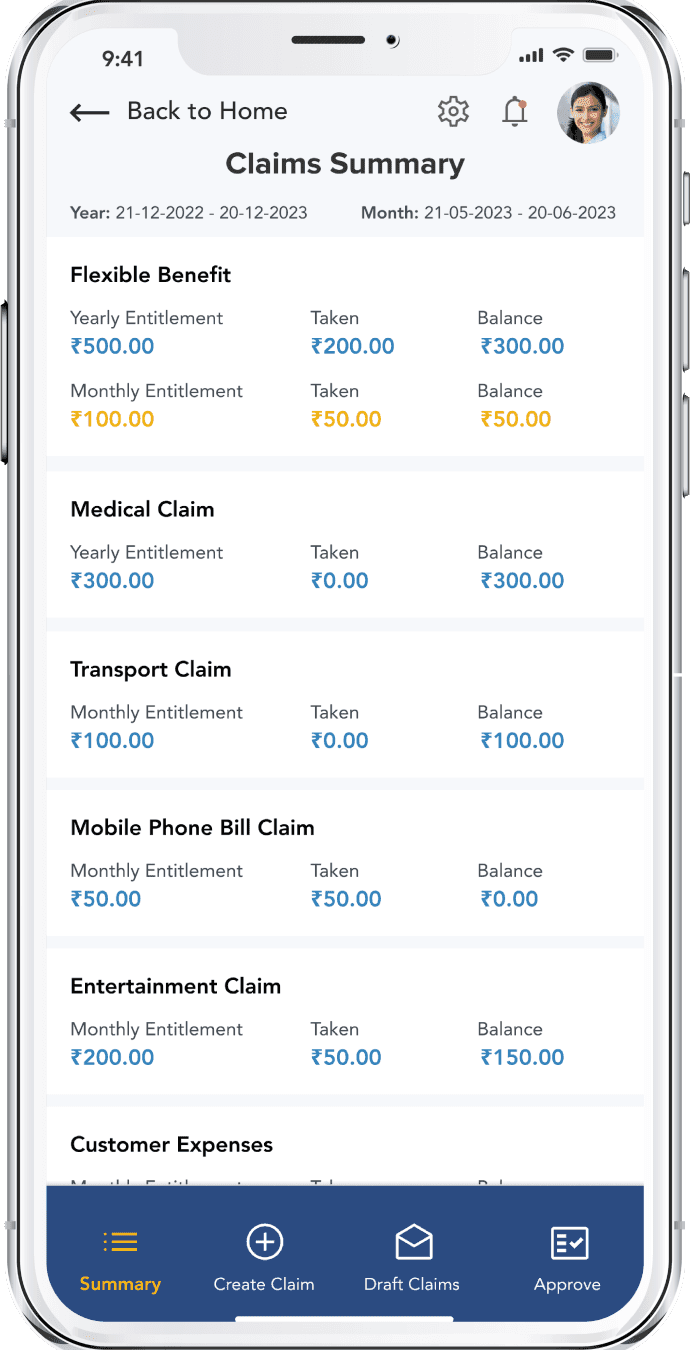Tap the yearly entitlement amount of 500.00
This screenshot has width=690, height=1350.
[x=111, y=345]
